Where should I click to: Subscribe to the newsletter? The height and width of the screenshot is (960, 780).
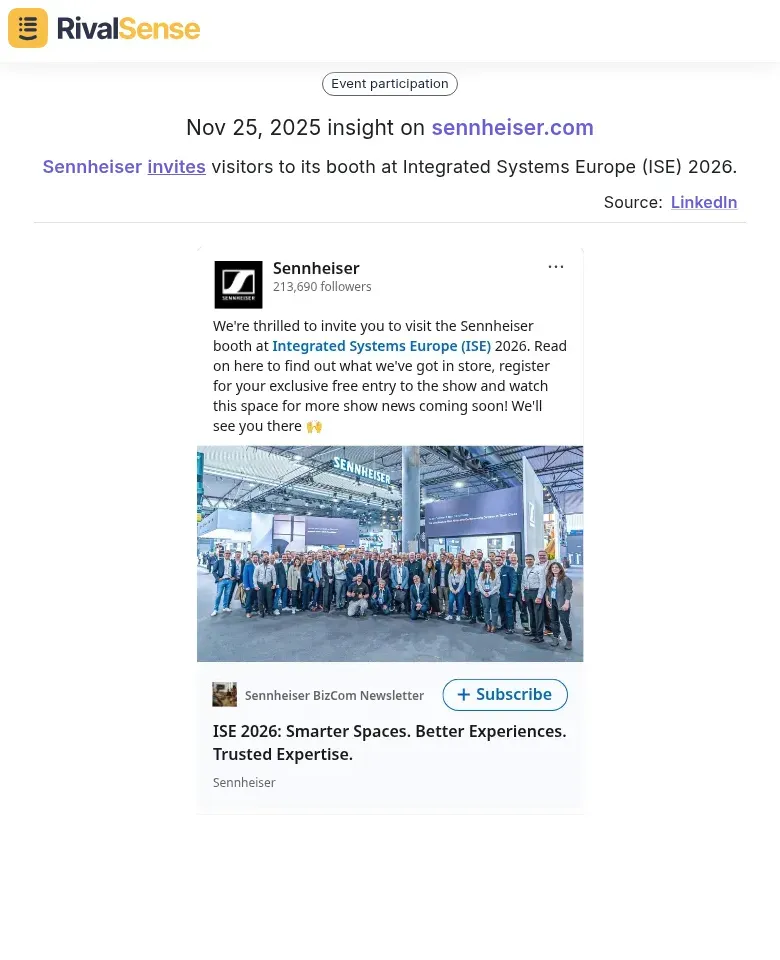(x=505, y=694)
